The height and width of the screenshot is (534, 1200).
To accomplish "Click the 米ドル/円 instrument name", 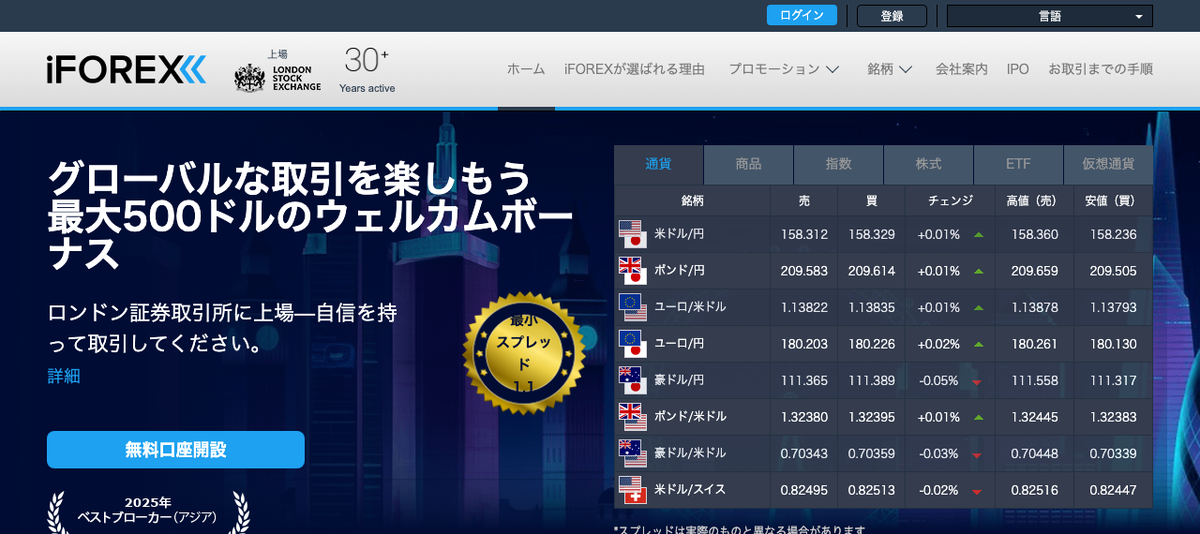I will pos(680,234).
